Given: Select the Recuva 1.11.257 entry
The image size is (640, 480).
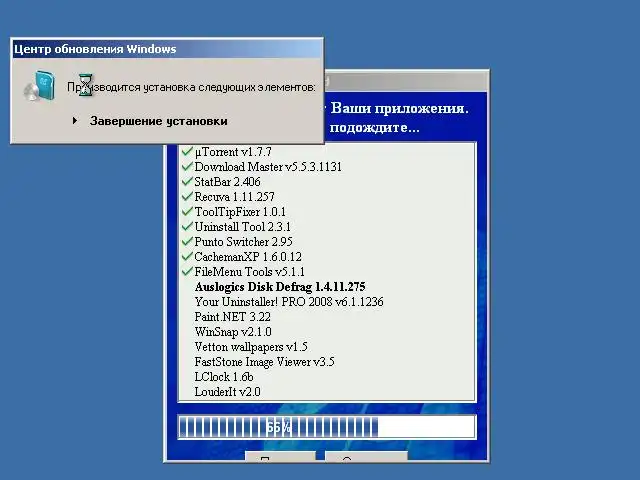Looking at the screenshot, I should 234,197.
